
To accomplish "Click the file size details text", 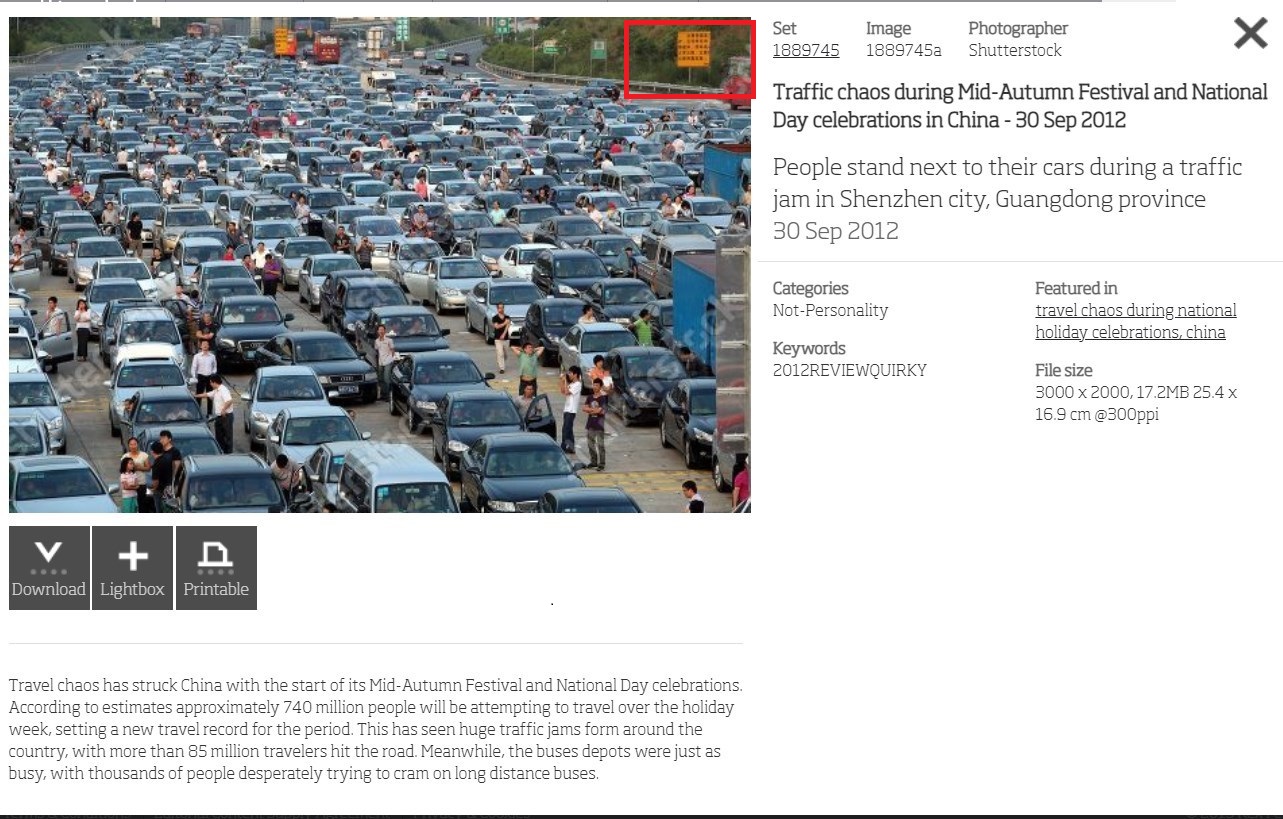I will 1136,403.
